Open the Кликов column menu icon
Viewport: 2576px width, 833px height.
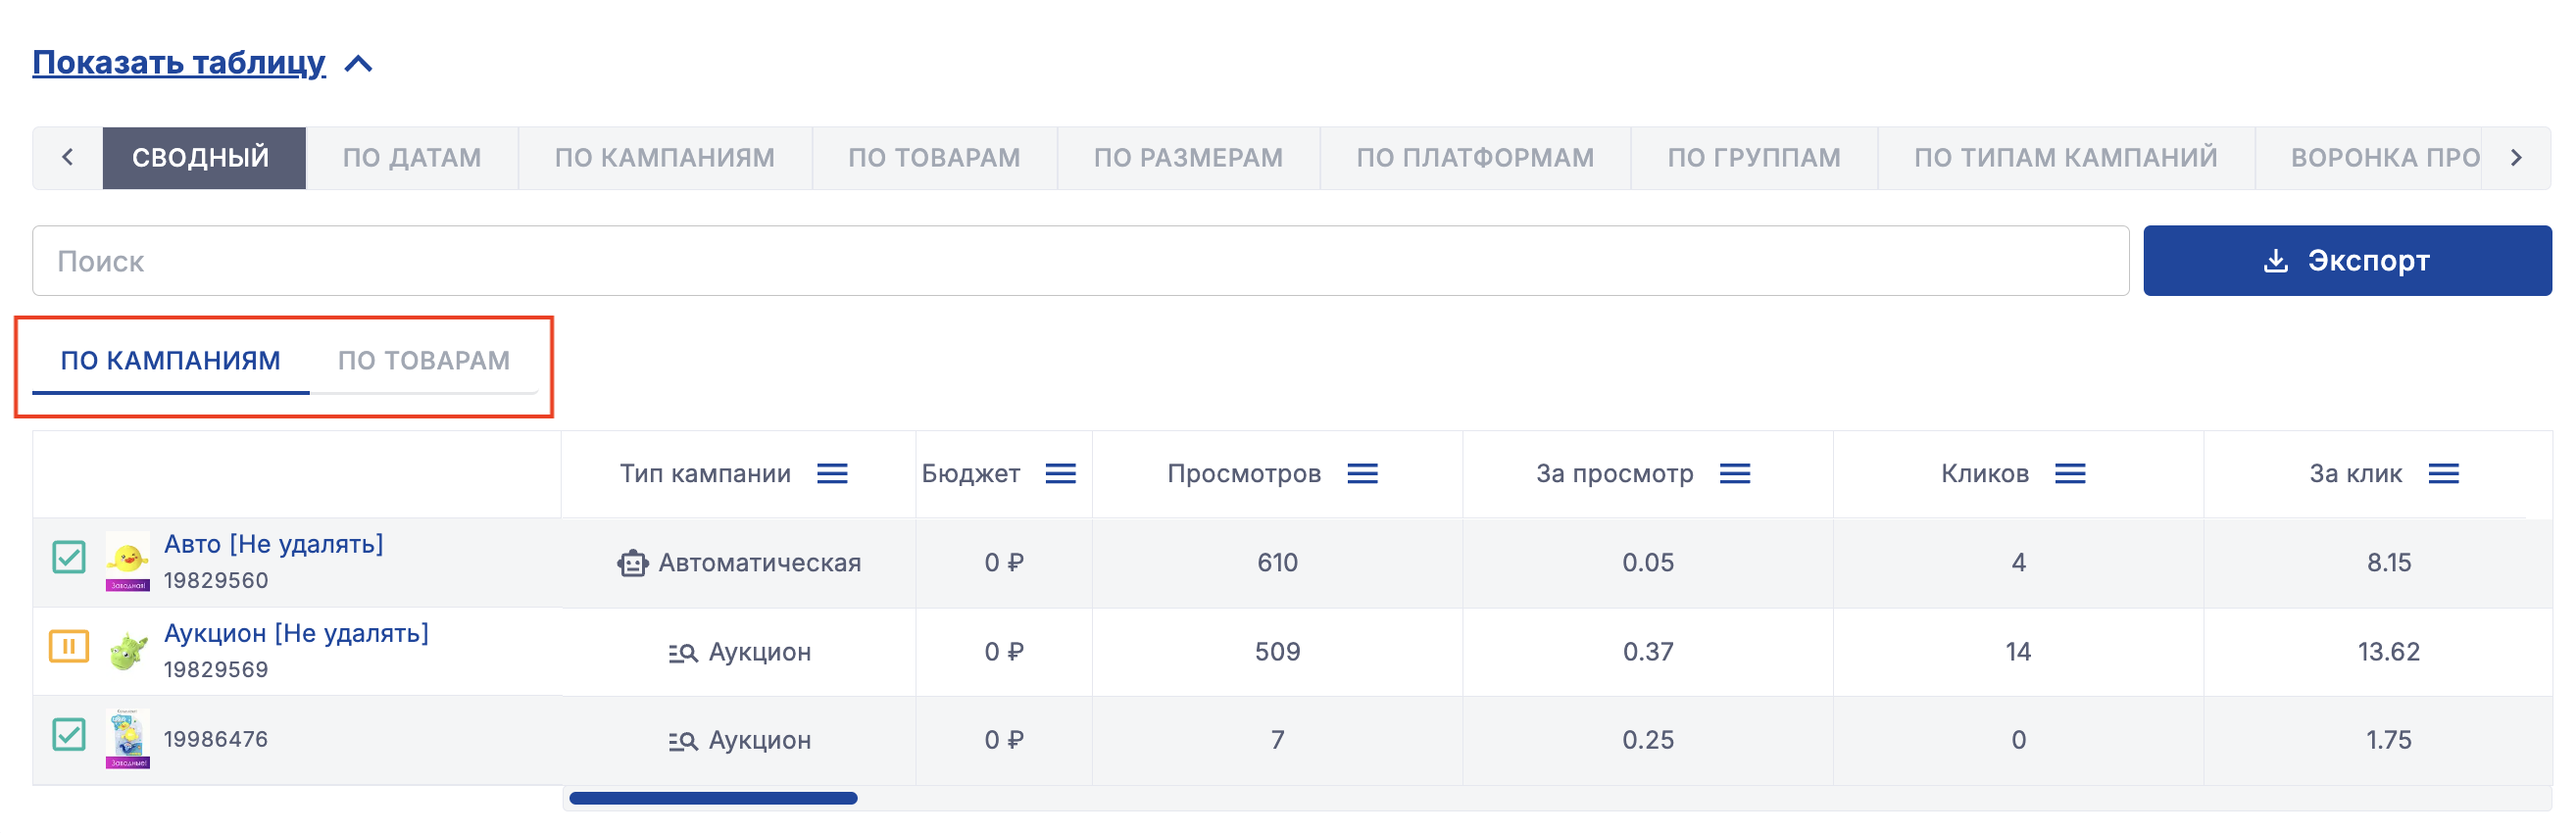(2069, 473)
